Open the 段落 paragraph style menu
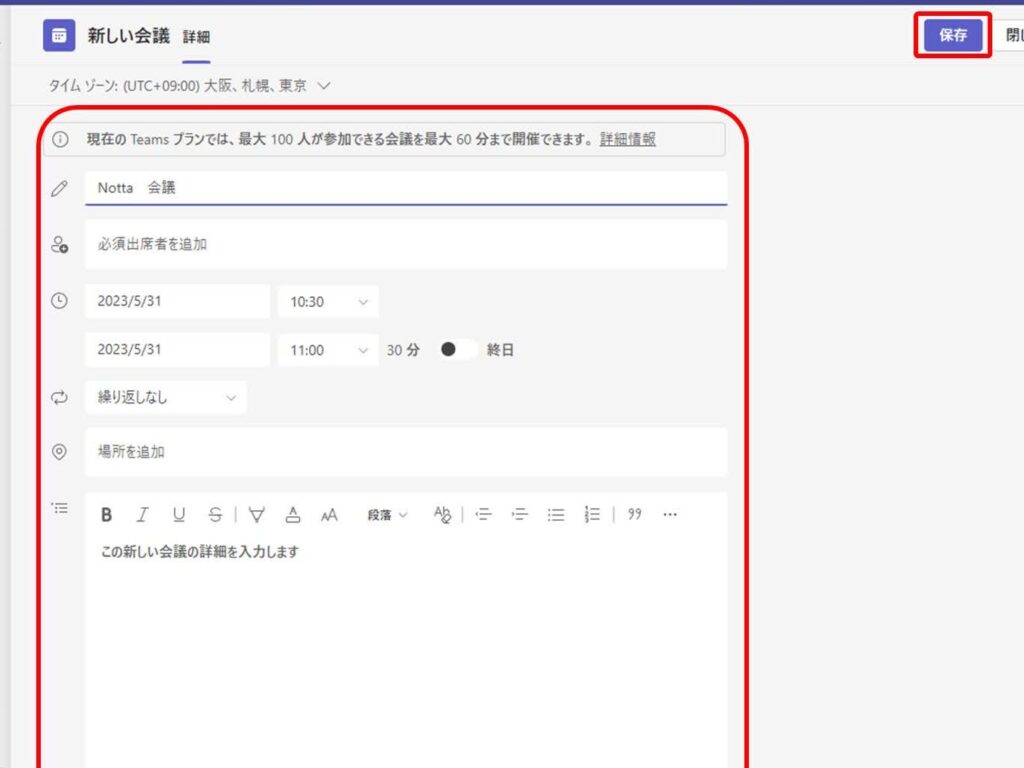The width and height of the screenshot is (1024, 768). (x=387, y=515)
